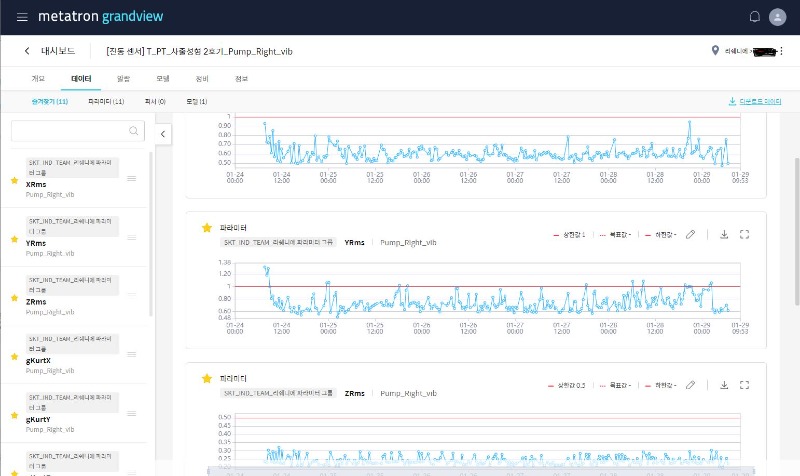Click the ZRms chart title label
Screen dimensions: 800x476
[x=354, y=393]
